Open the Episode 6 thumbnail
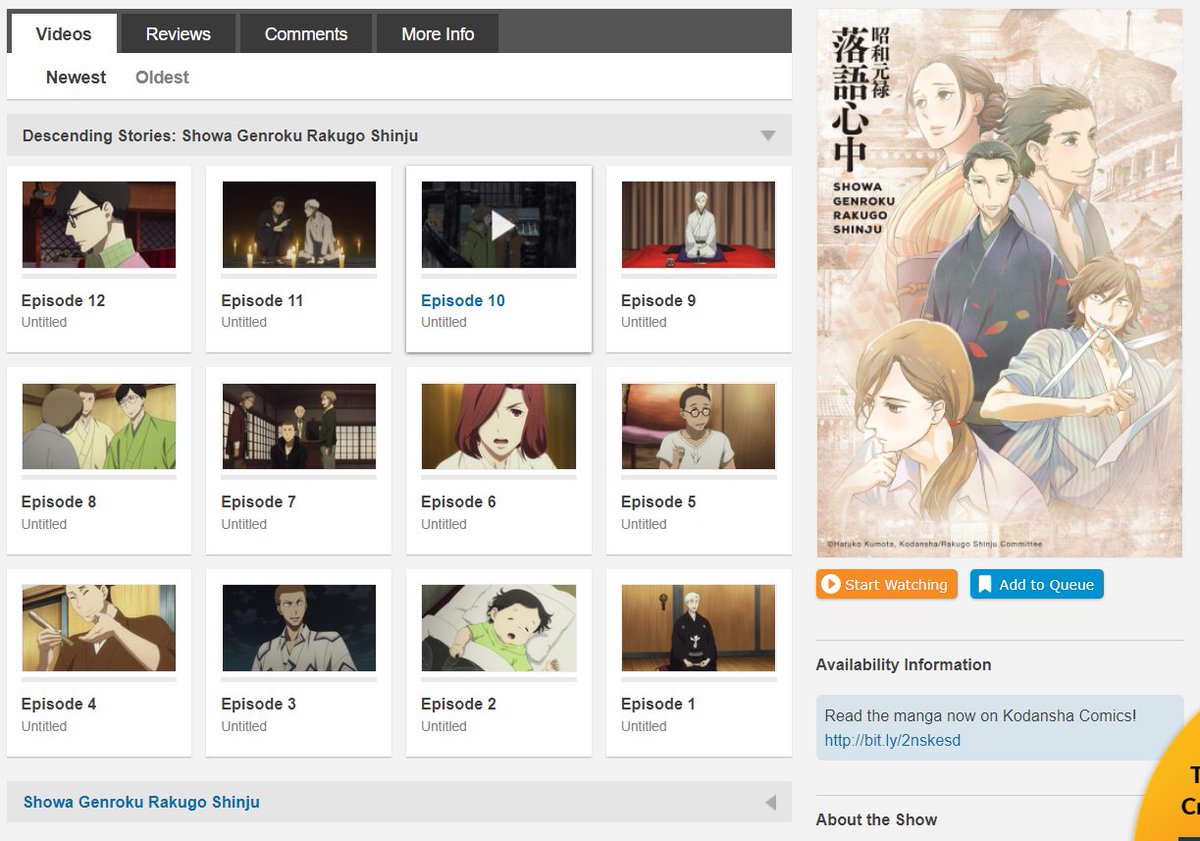The height and width of the screenshot is (841, 1200). pos(498,426)
